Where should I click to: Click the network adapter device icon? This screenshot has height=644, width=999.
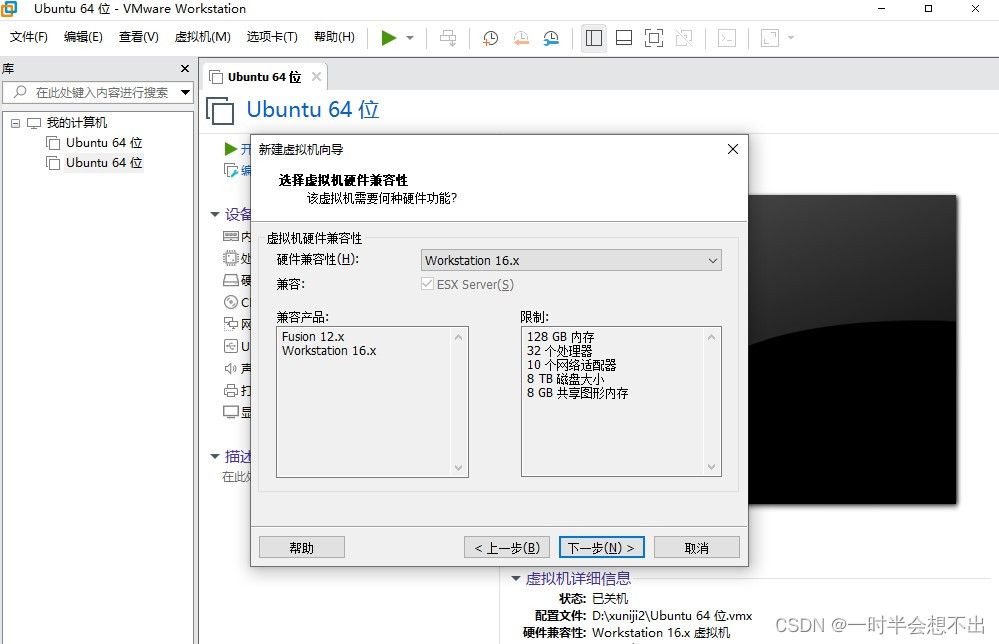point(231,324)
